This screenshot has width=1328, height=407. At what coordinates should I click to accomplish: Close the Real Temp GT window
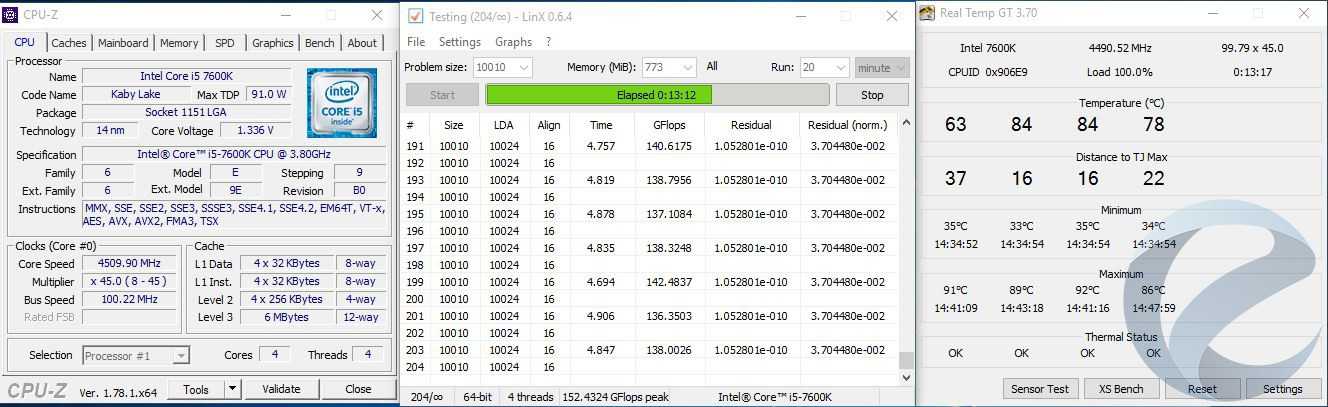coord(1303,14)
